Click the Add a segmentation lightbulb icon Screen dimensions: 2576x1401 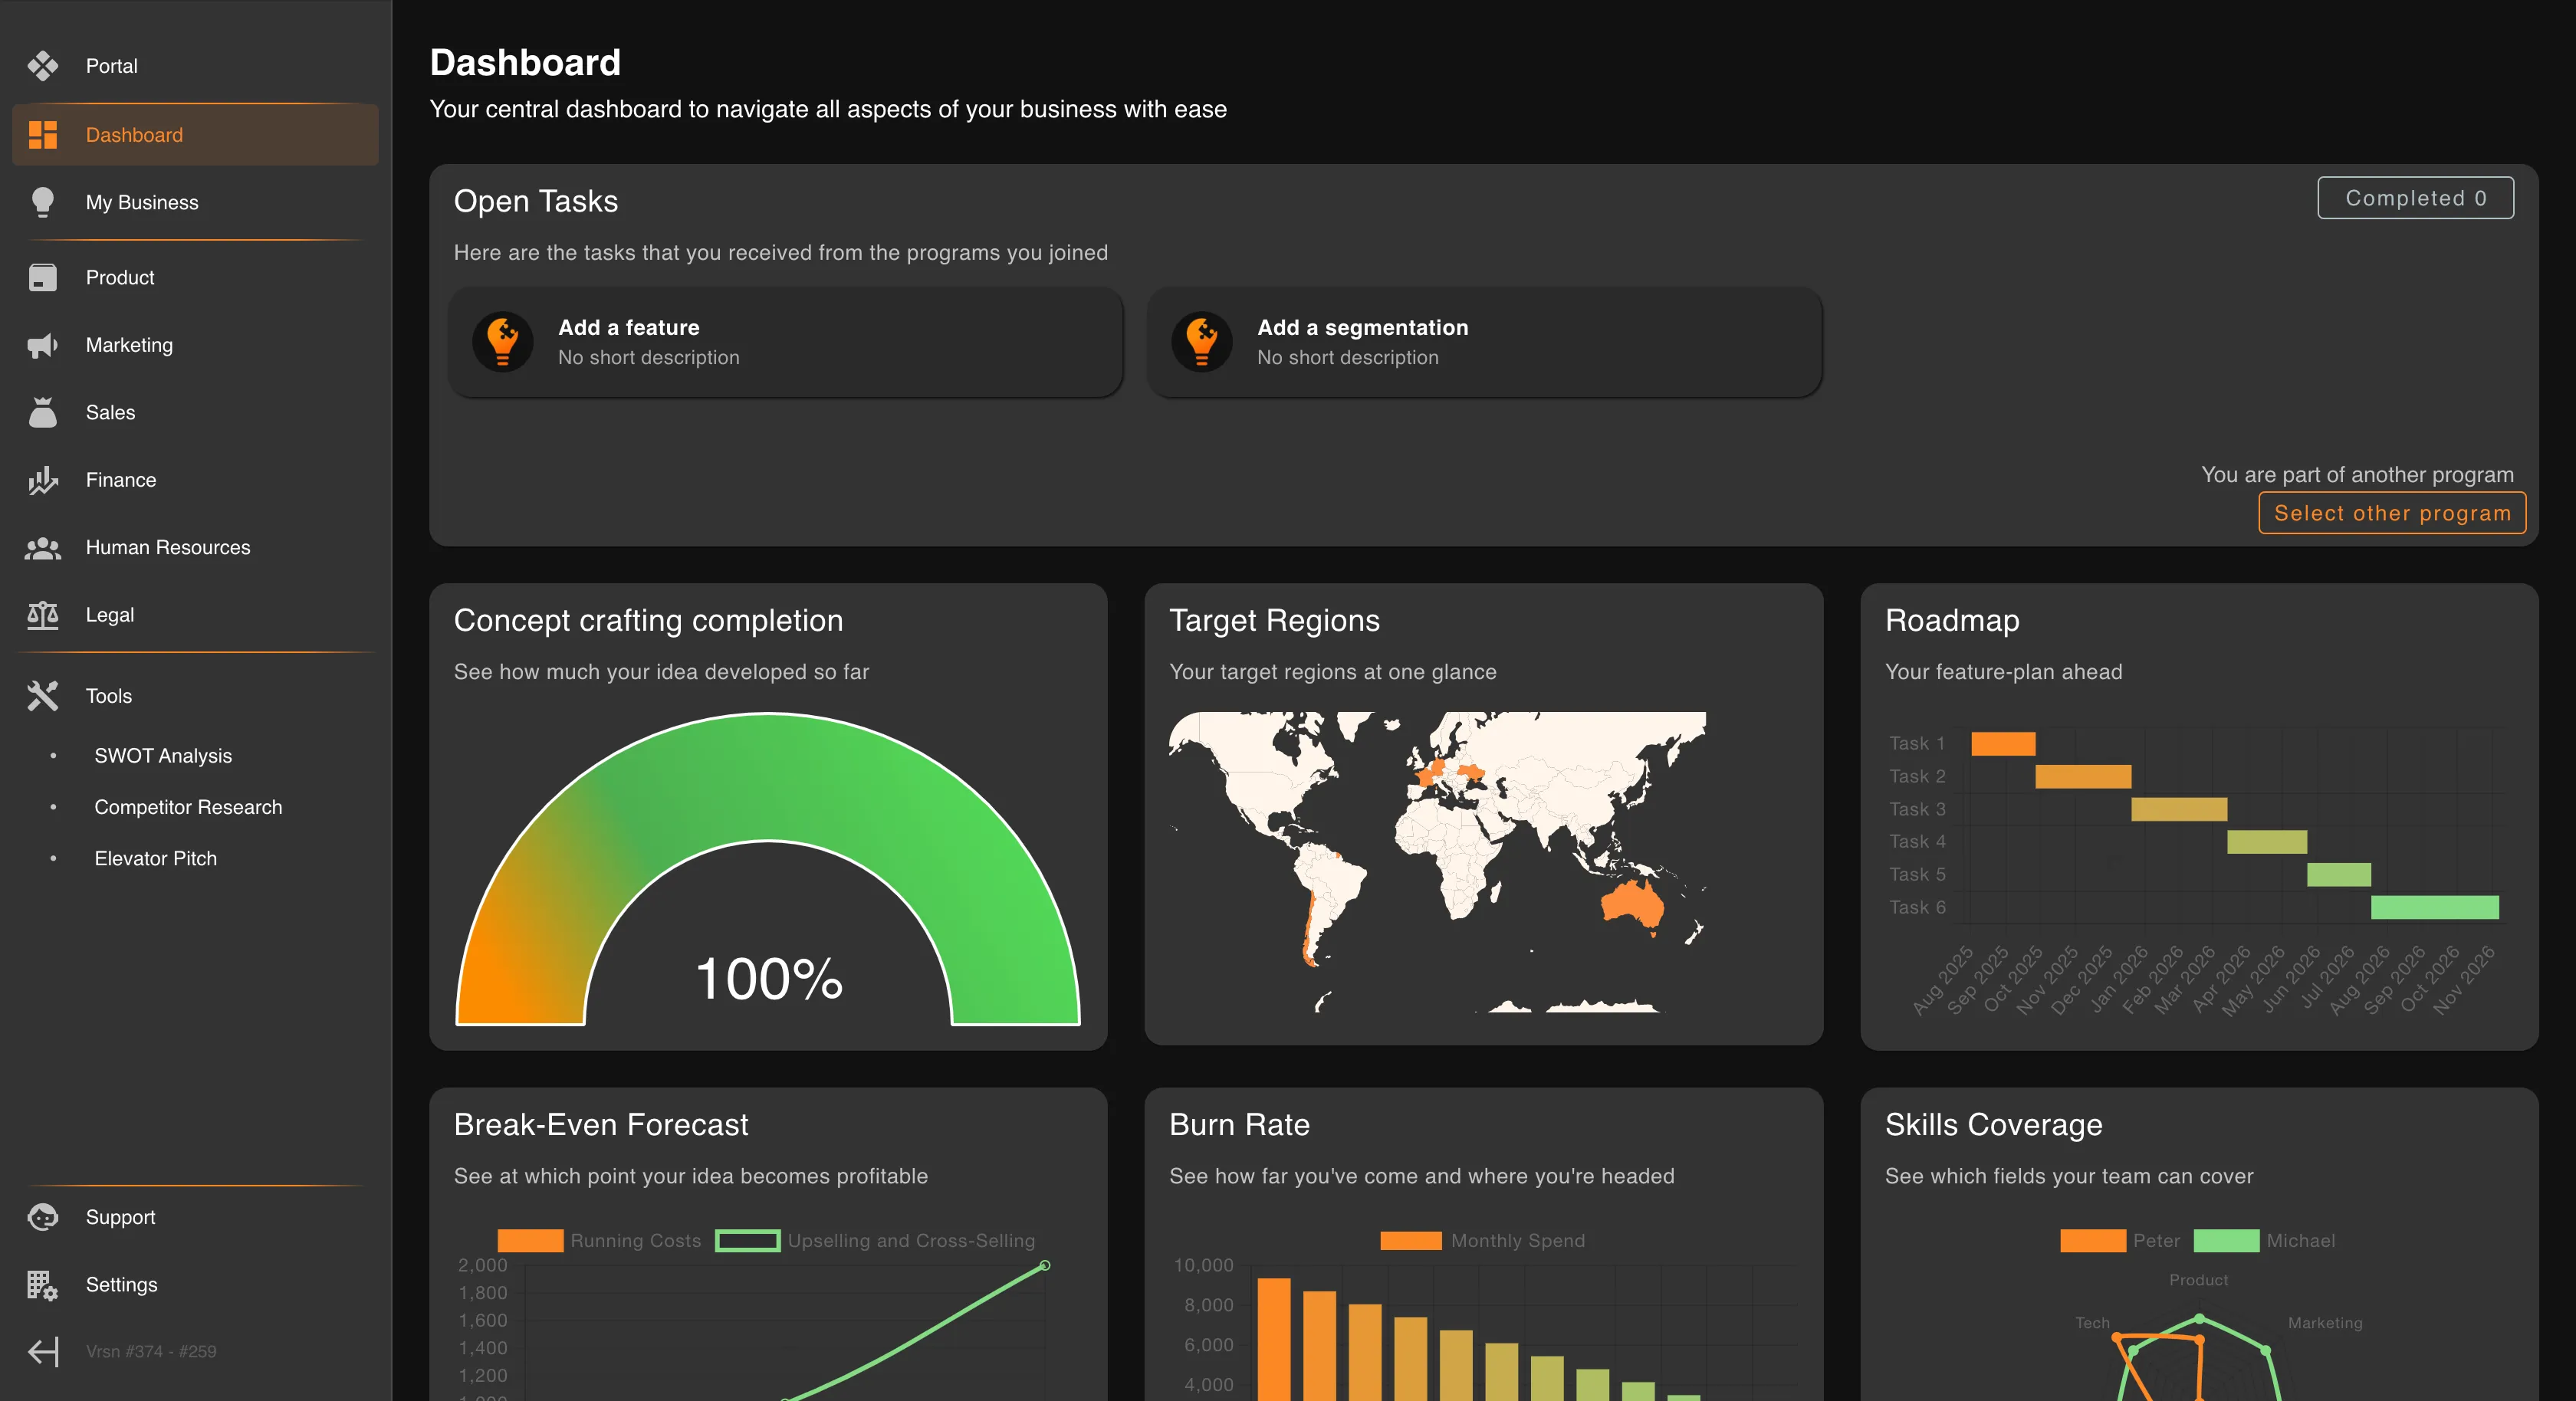(1201, 342)
